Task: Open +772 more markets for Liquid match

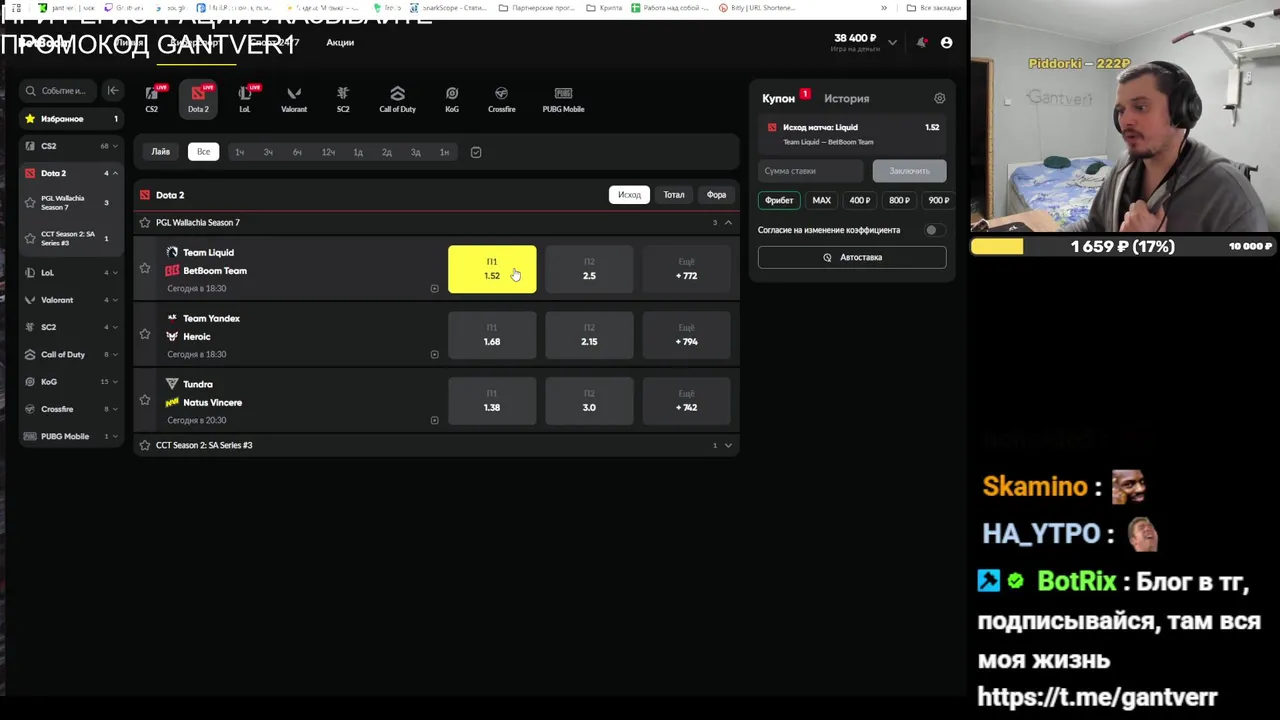Action: point(686,269)
